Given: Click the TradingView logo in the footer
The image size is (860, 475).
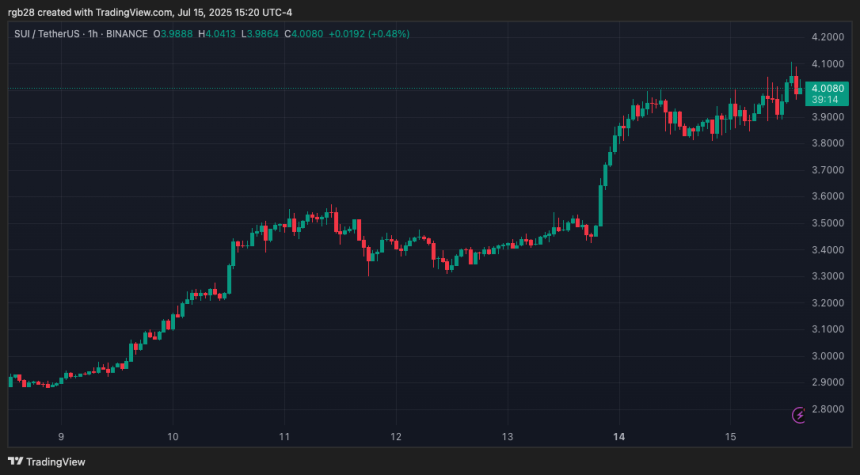Looking at the screenshot, I should [x=46, y=461].
